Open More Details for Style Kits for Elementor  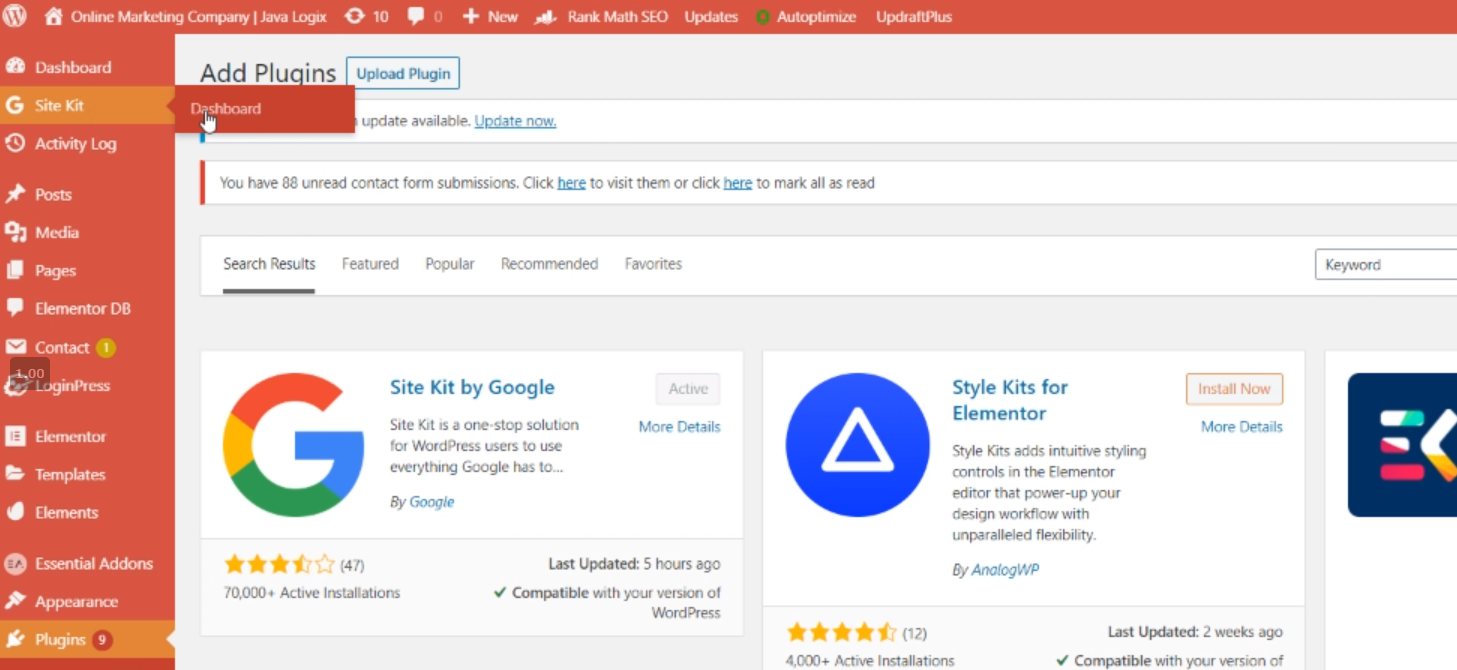(x=1241, y=427)
